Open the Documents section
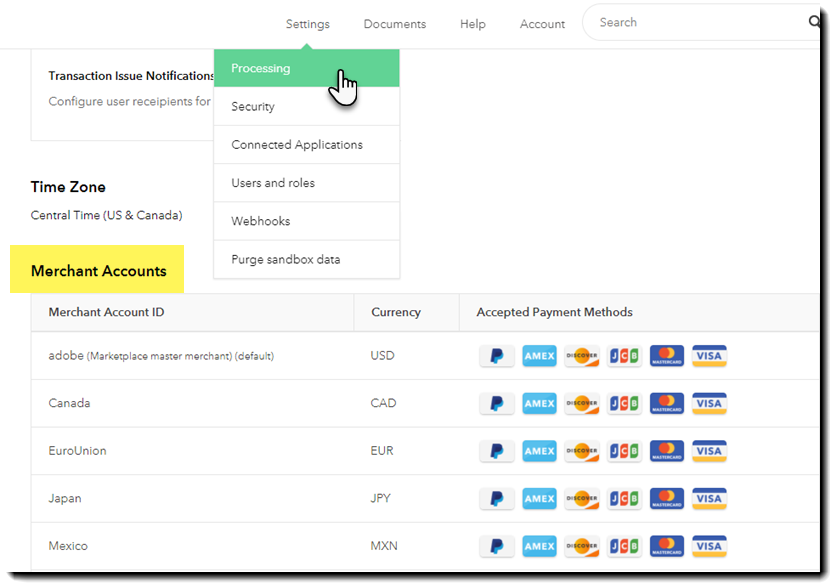 tap(394, 24)
